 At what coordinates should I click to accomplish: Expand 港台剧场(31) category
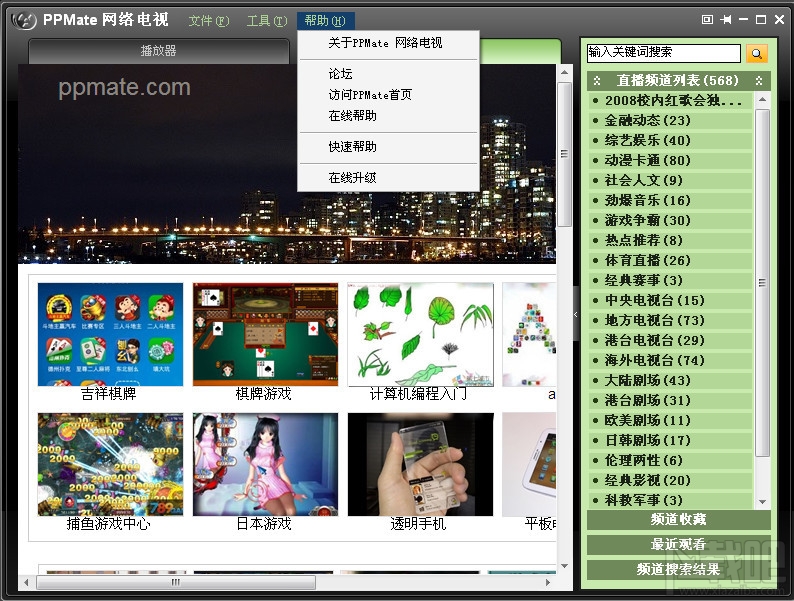point(670,400)
